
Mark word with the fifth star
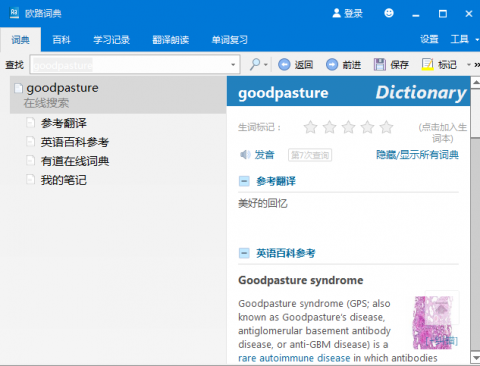click(387, 127)
